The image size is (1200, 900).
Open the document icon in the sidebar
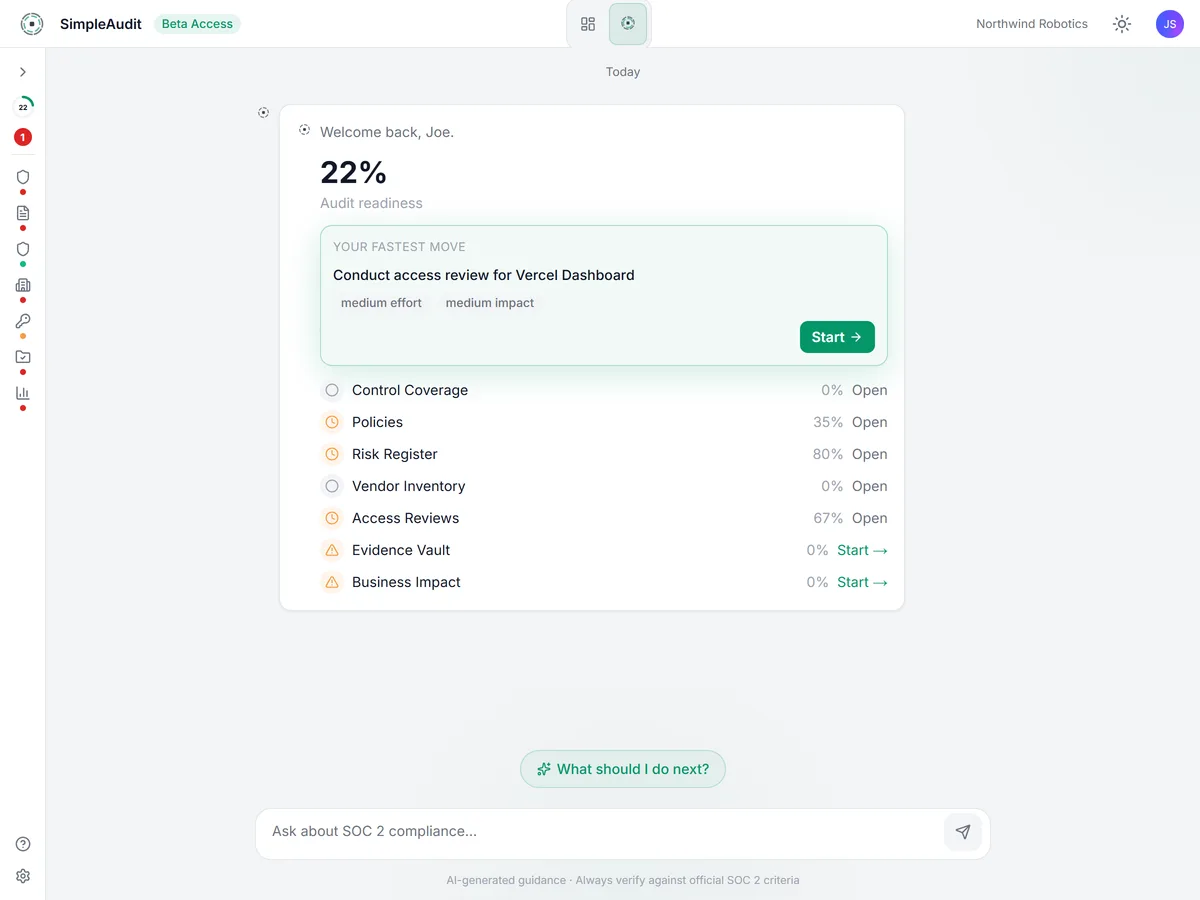23,213
